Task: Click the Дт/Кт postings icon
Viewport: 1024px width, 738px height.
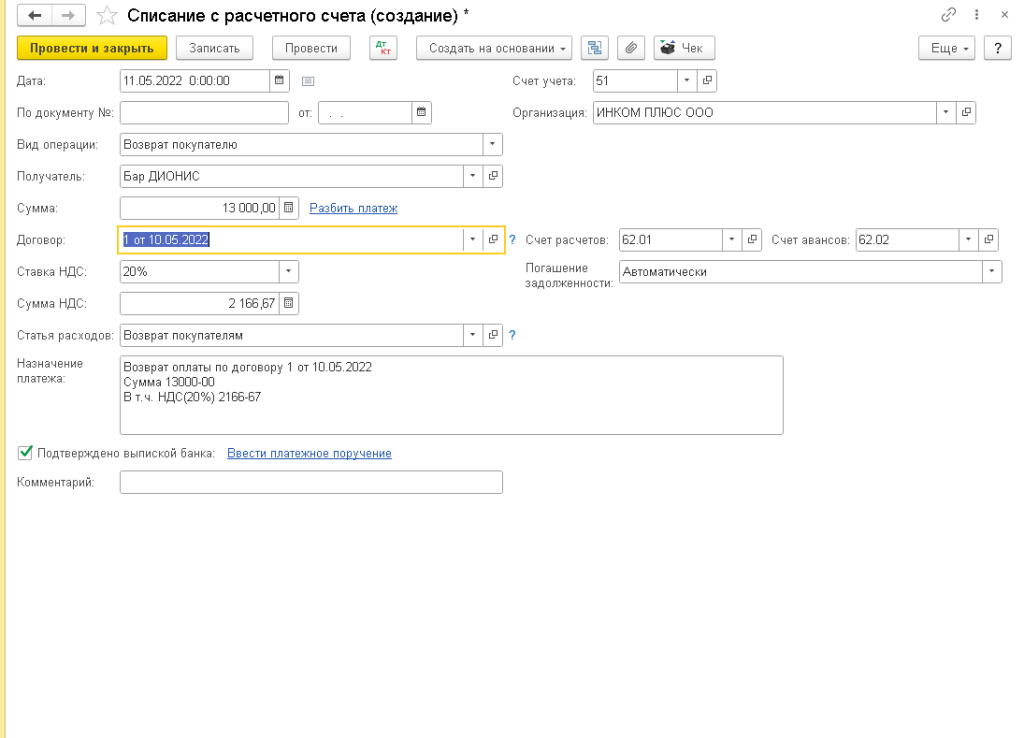Action: point(383,48)
